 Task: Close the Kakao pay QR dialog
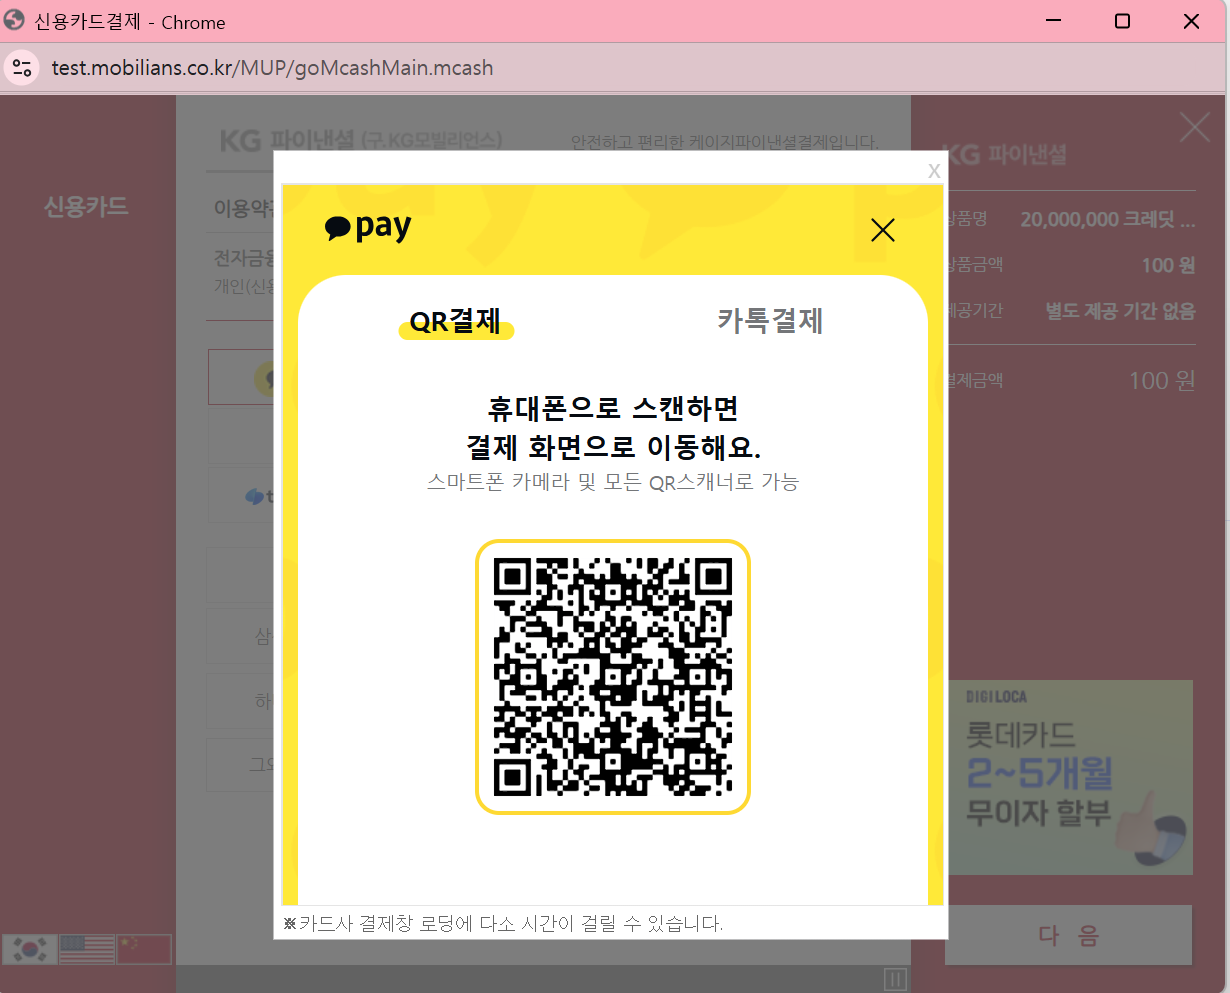point(882,231)
